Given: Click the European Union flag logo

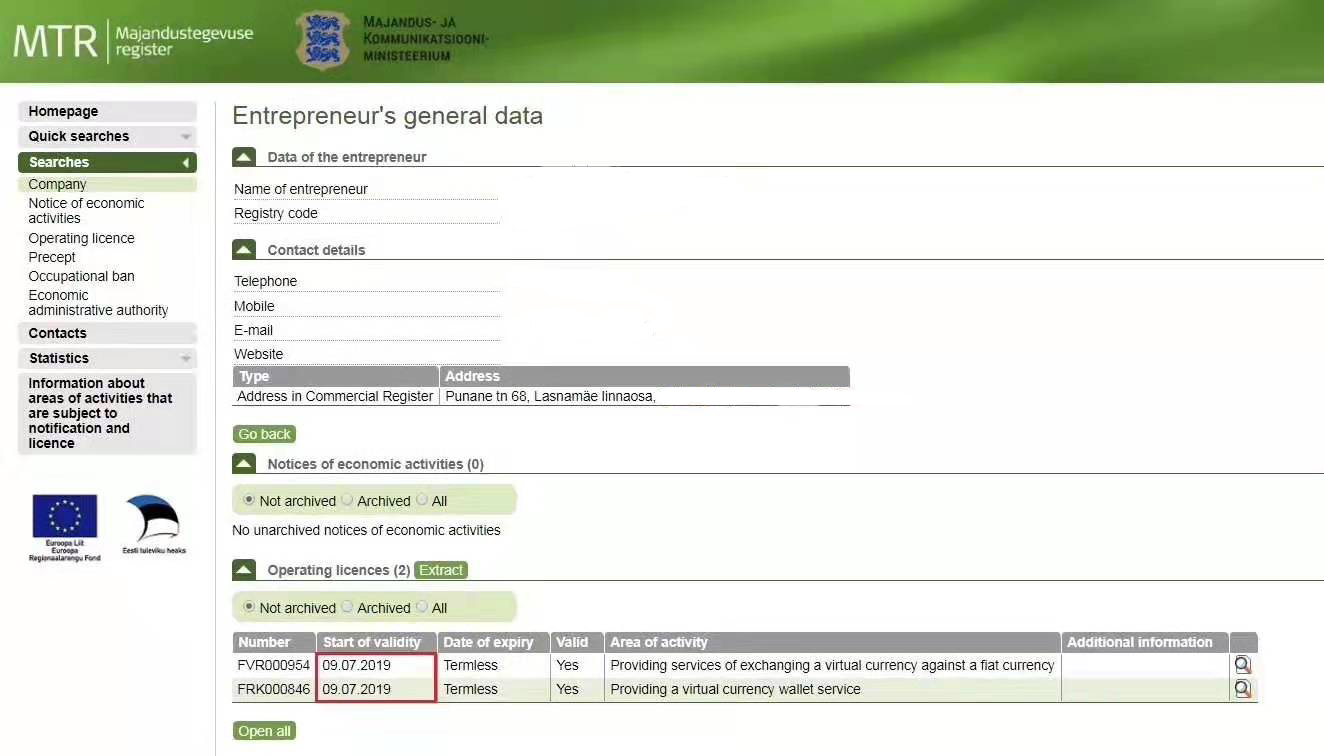Looking at the screenshot, I should click(x=65, y=517).
